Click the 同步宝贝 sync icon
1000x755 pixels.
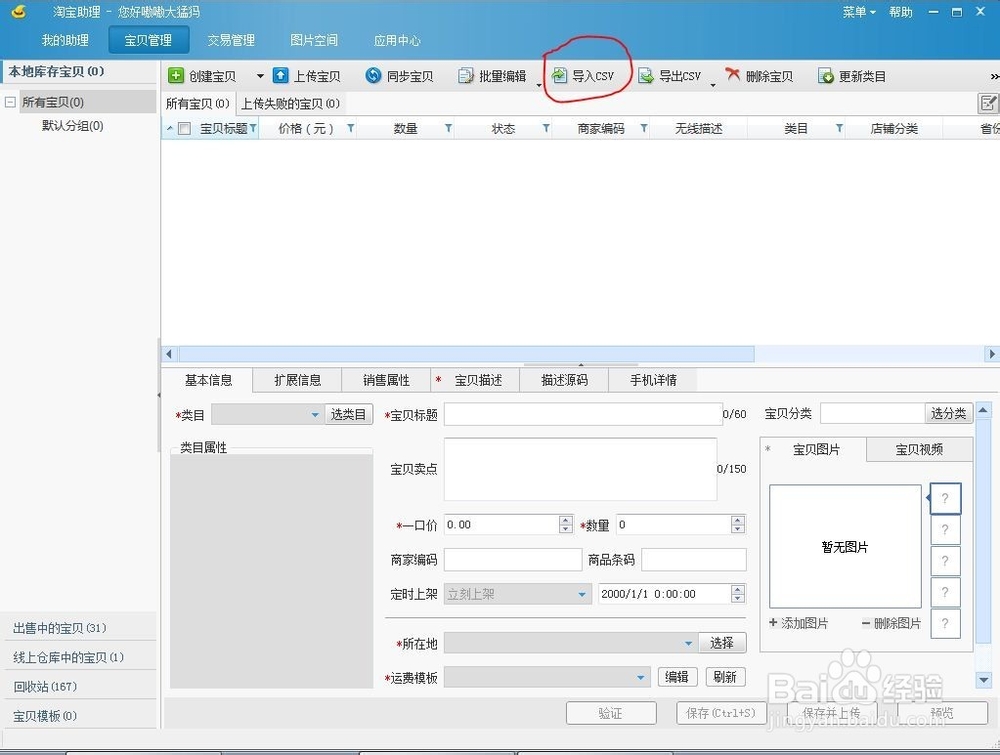[373, 76]
